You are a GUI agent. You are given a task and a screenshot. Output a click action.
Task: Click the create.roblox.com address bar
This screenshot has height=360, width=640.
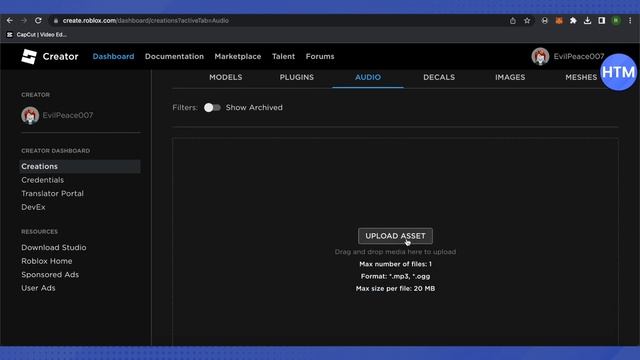pyautogui.click(x=278, y=20)
